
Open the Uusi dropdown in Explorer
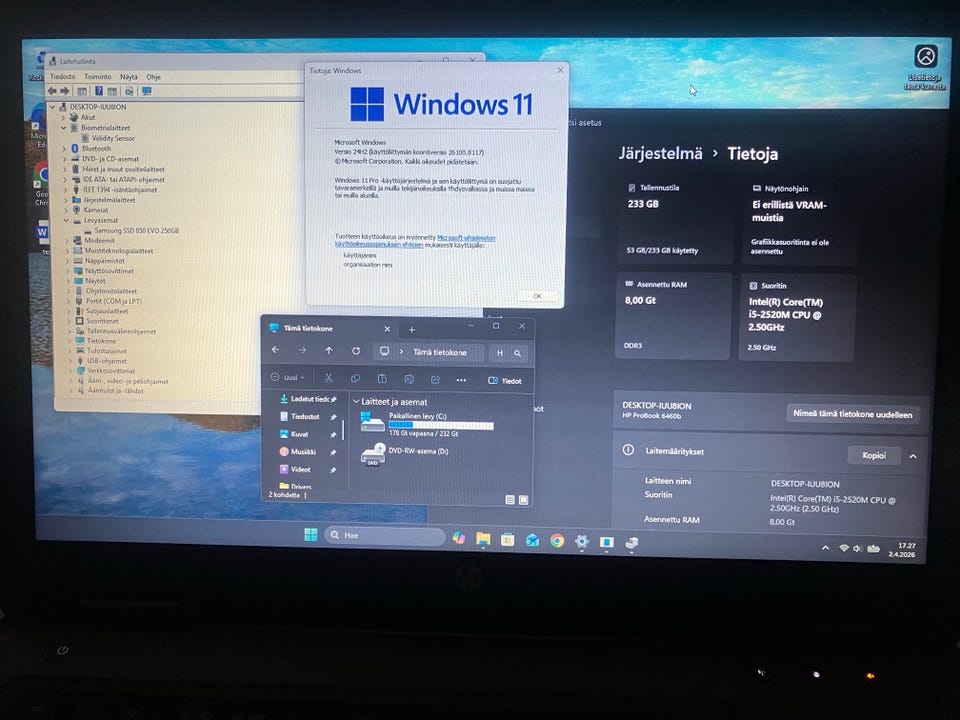point(287,377)
